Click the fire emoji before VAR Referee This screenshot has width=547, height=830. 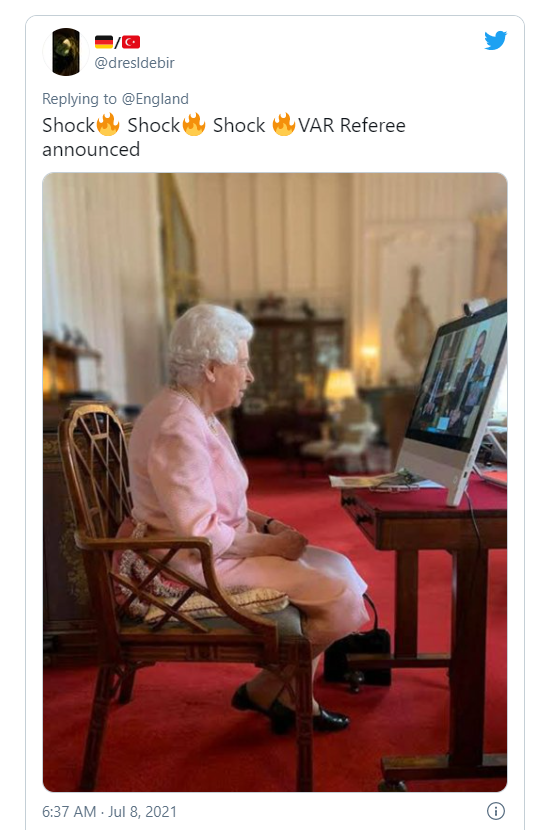click(x=284, y=125)
